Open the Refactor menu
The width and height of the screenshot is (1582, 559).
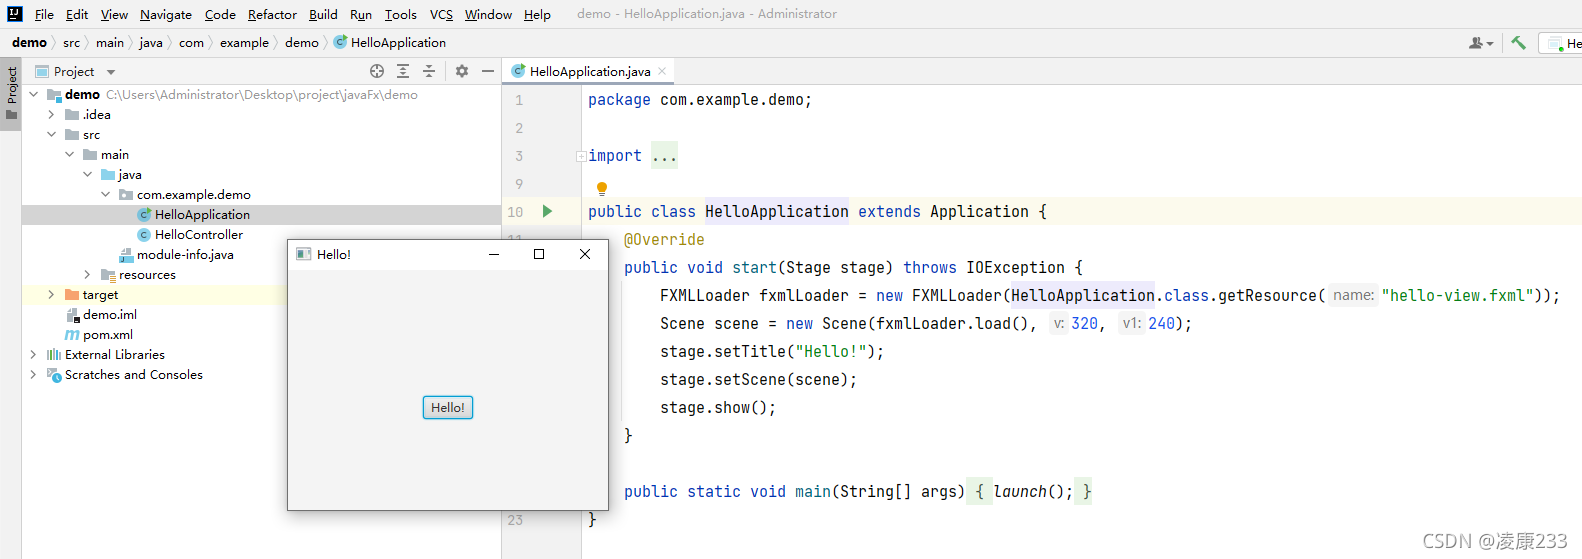pos(272,14)
